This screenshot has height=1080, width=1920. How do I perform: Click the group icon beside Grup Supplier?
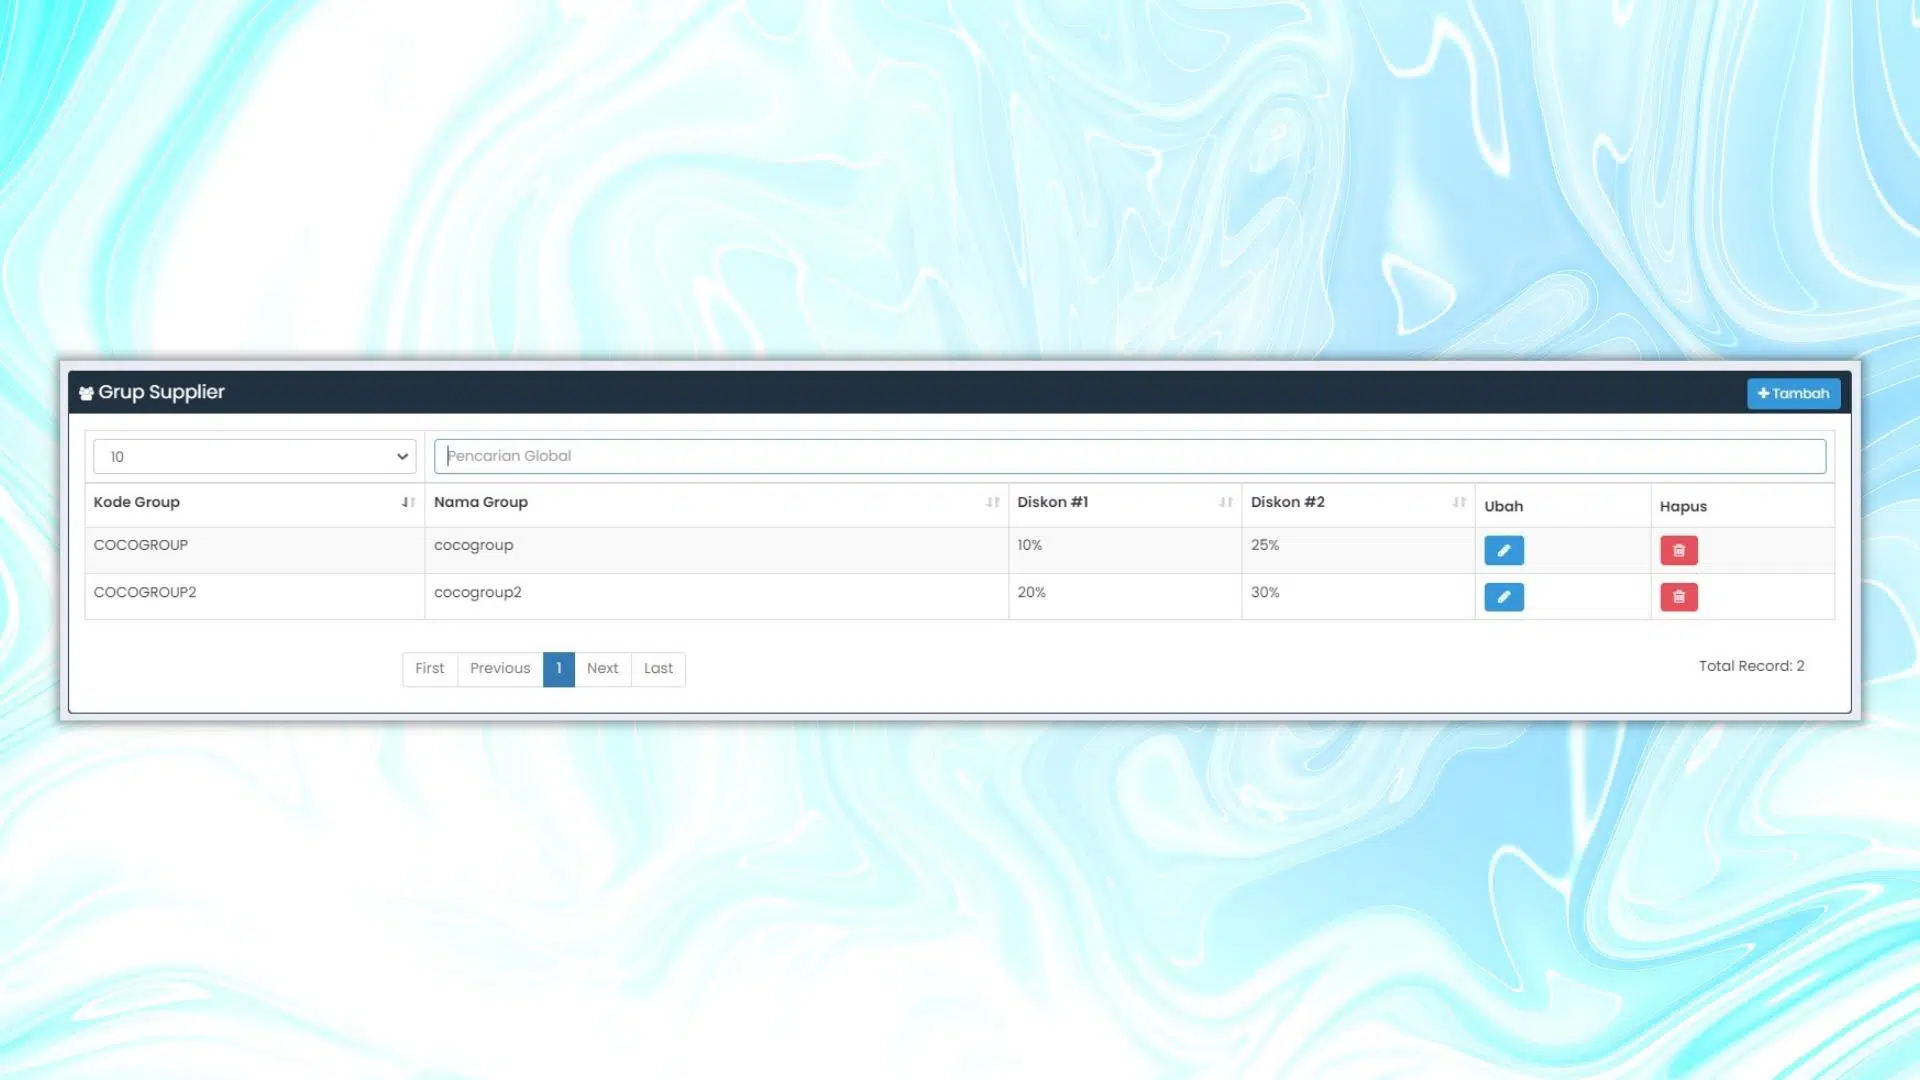[x=86, y=393]
